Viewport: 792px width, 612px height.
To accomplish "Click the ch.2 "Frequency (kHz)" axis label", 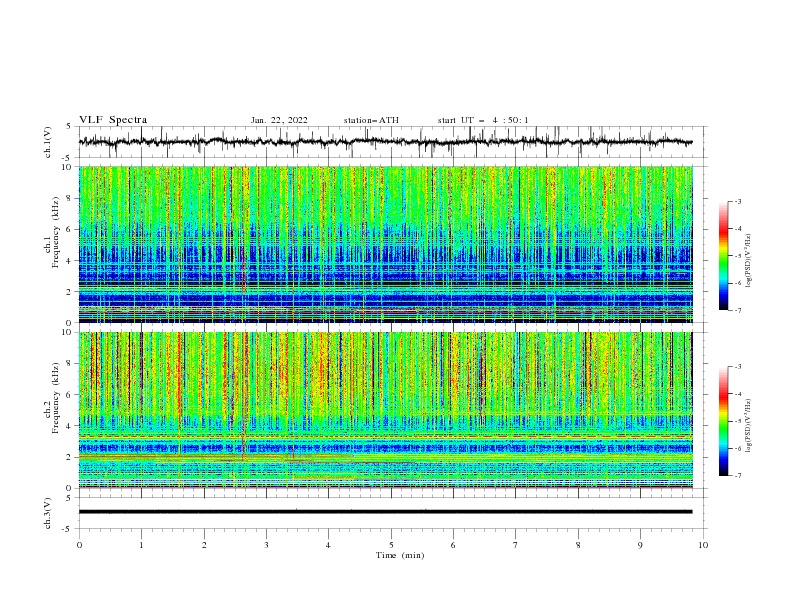I will (55, 398).
